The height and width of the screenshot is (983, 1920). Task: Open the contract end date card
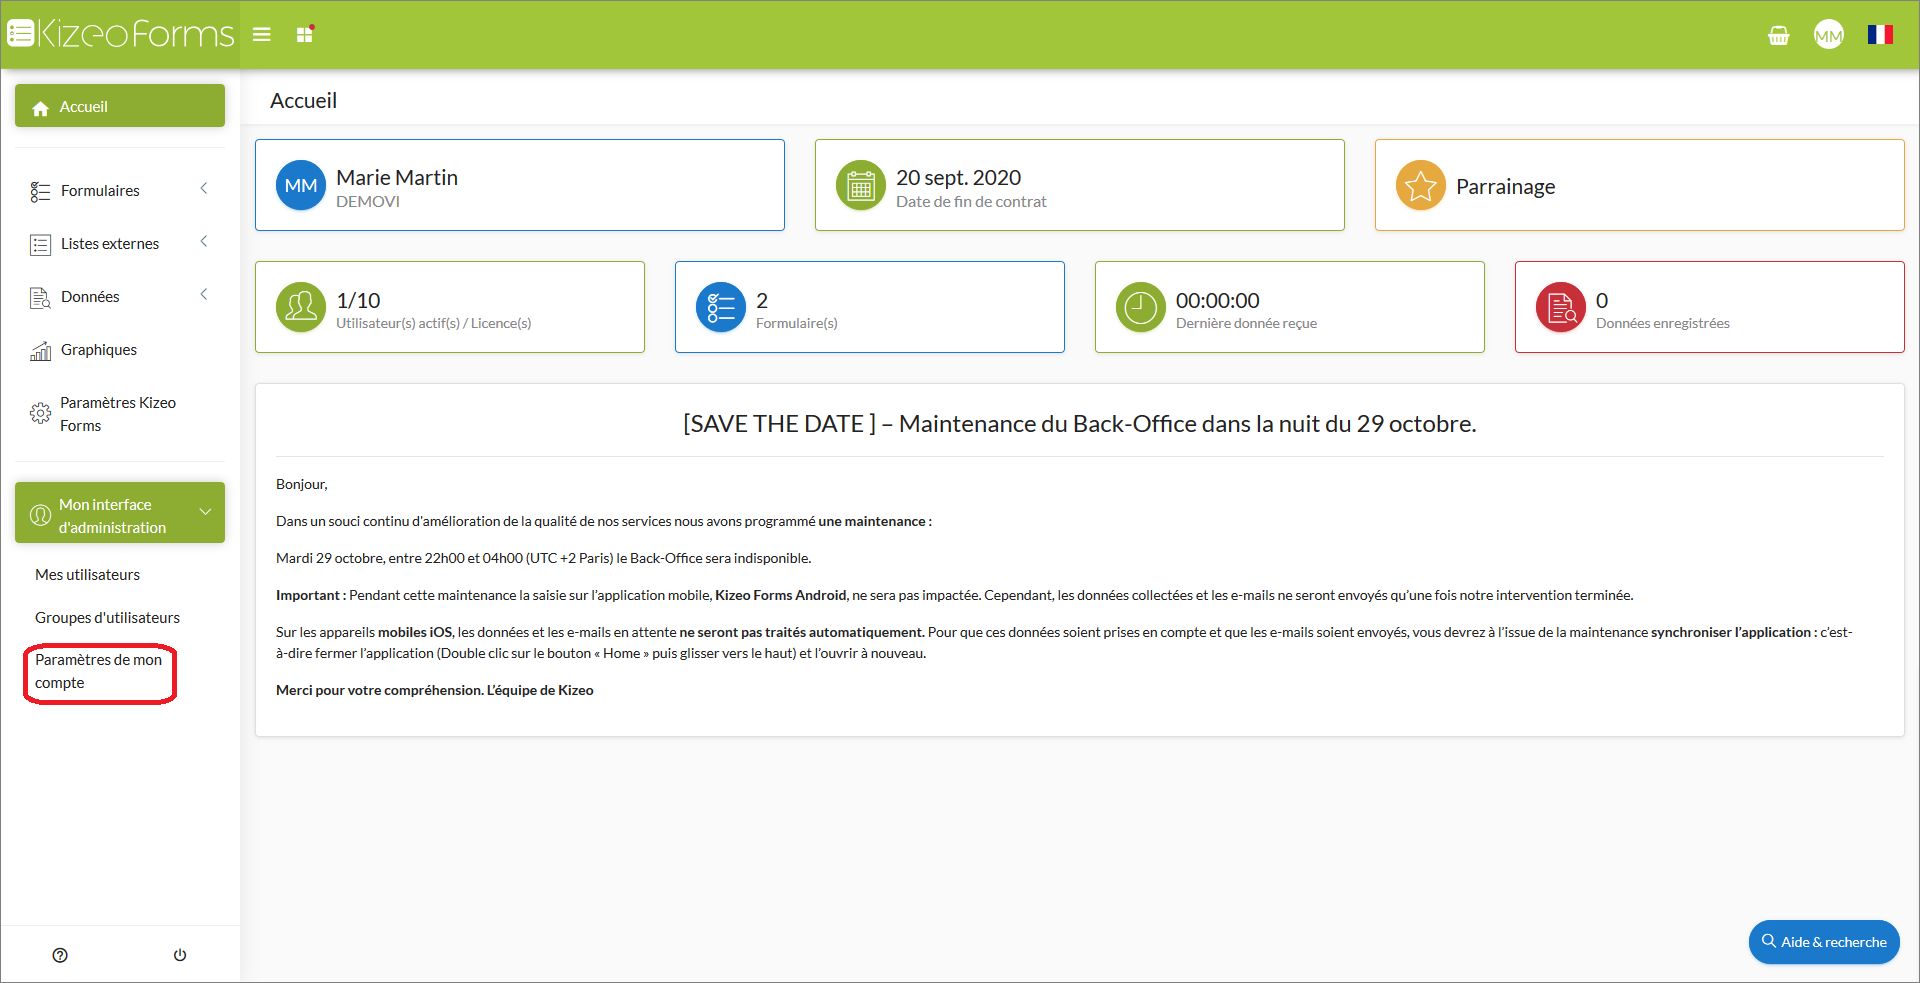1080,185
